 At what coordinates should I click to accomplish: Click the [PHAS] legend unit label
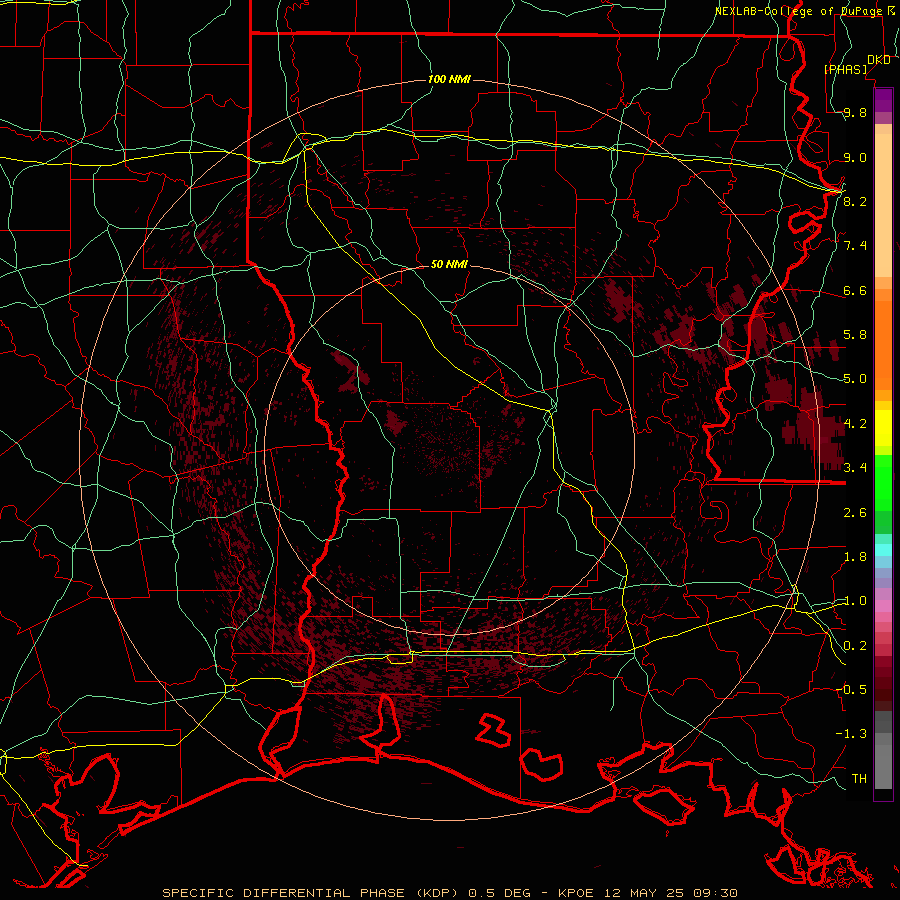(x=845, y=69)
